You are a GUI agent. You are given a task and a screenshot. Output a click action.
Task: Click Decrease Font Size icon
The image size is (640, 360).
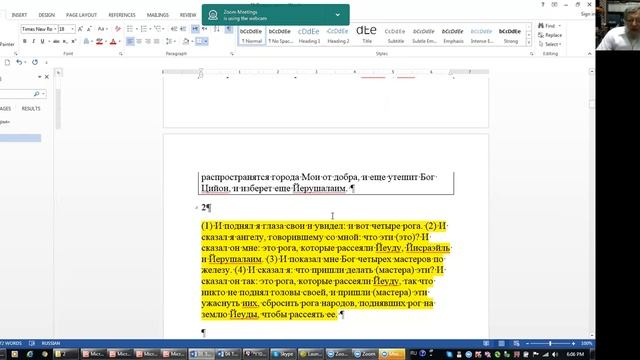click(89, 29)
